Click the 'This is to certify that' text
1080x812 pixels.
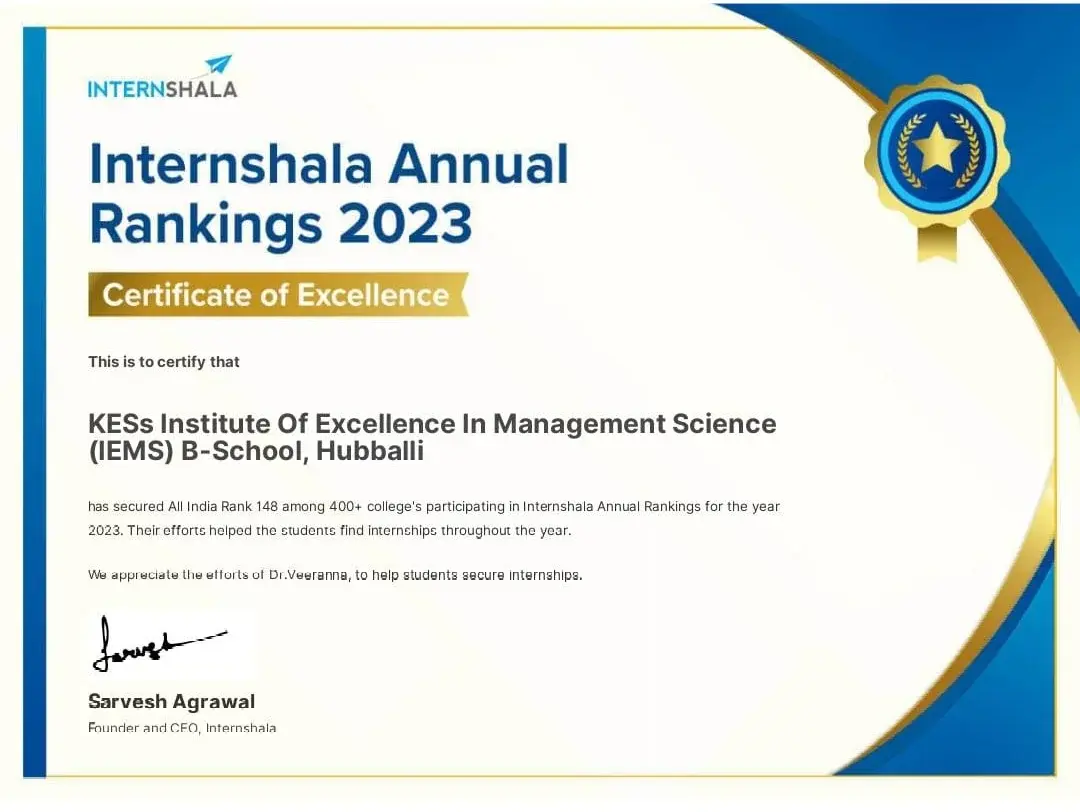tap(163, 362)
